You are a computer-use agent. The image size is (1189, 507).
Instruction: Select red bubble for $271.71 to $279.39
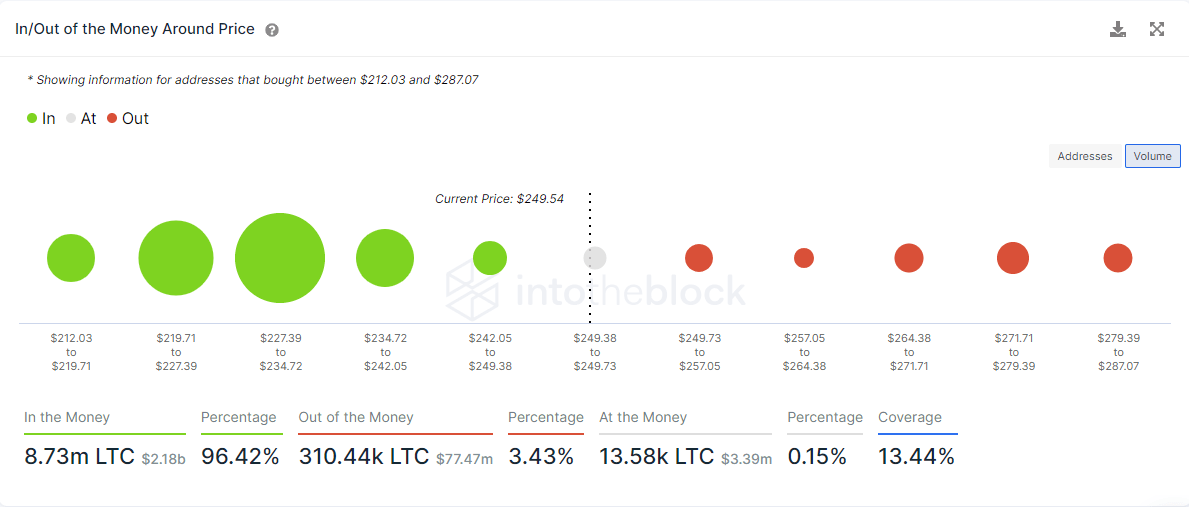point(1013,258)
